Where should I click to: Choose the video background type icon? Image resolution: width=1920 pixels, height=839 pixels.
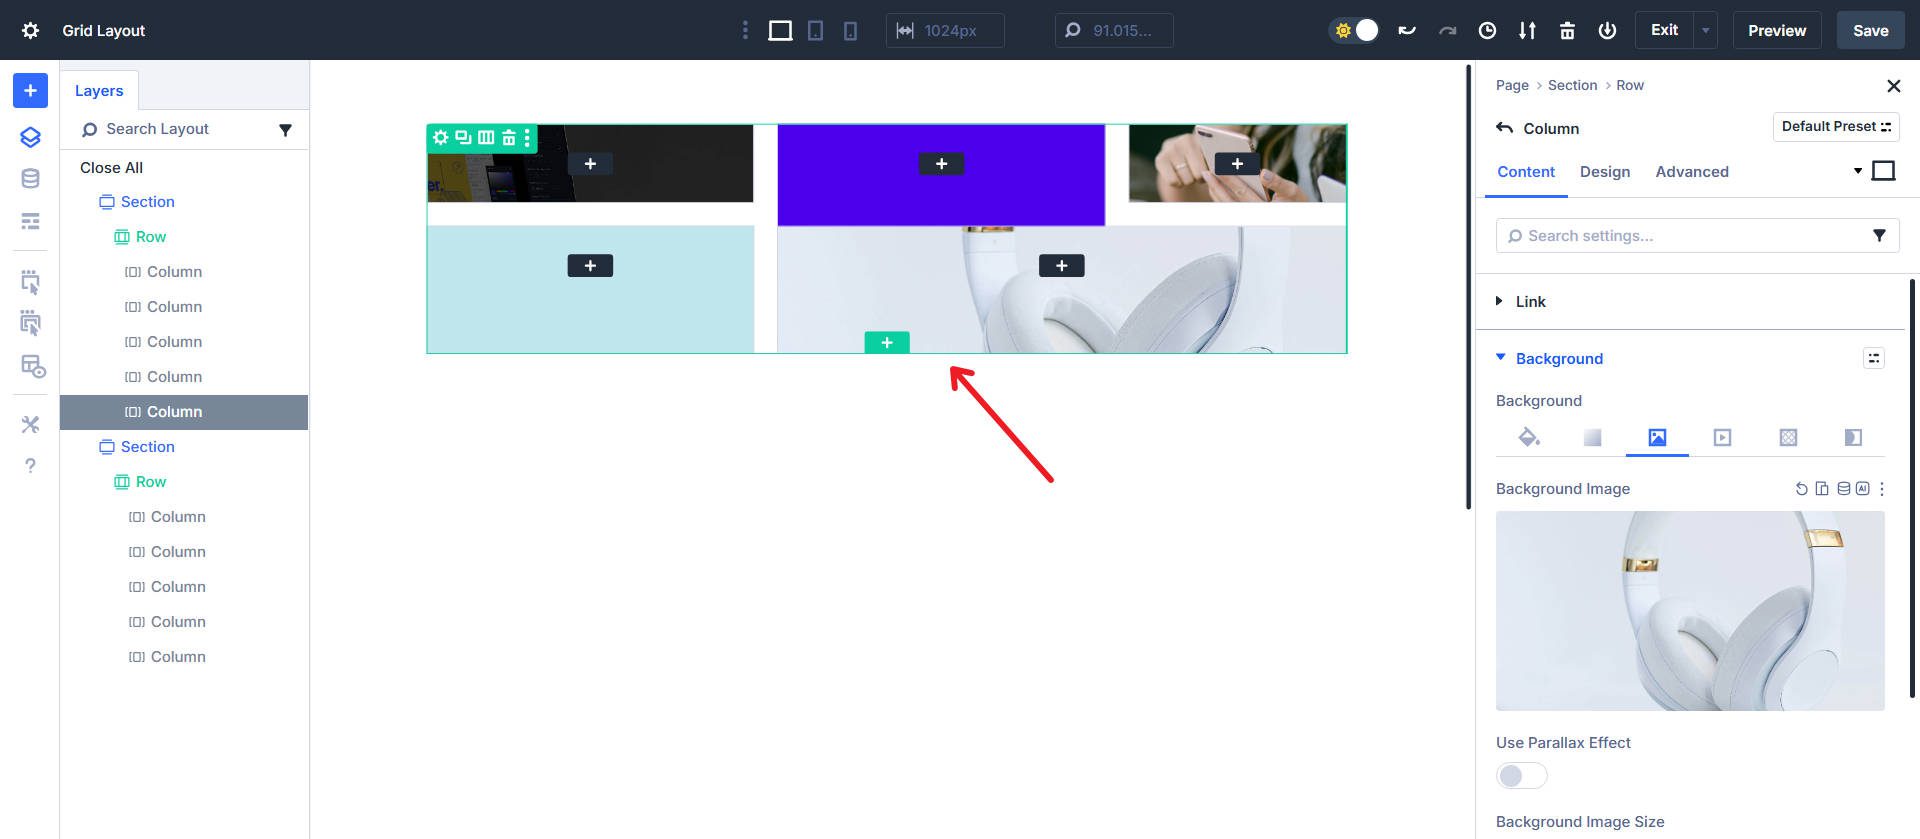pyautogui.click(x=1722, y=437)
